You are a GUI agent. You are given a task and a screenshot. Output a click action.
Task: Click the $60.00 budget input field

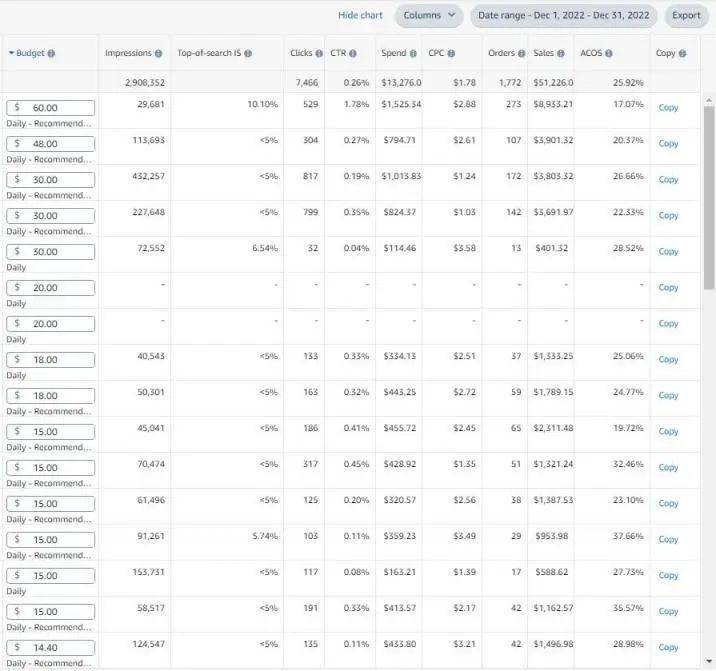[x=51, y=108]
